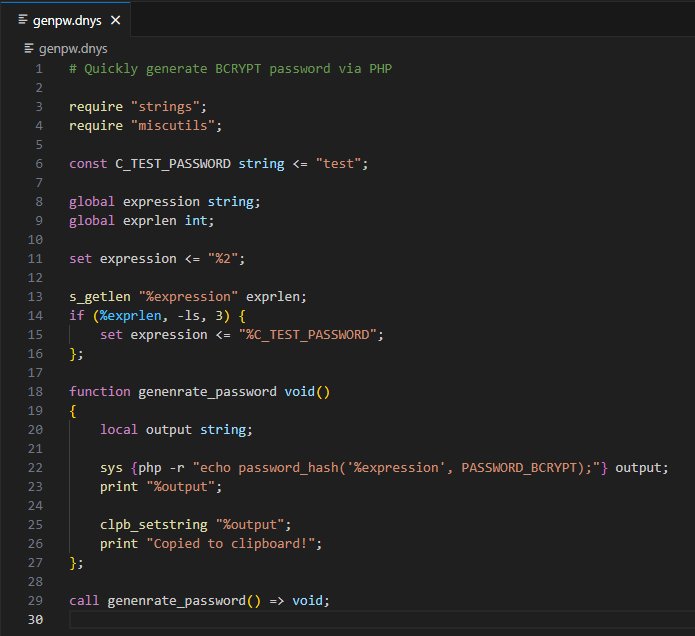Close the genpw.dnys tab
The height and width of the screenshot is (636, 695).
click(x=116, y=20)
